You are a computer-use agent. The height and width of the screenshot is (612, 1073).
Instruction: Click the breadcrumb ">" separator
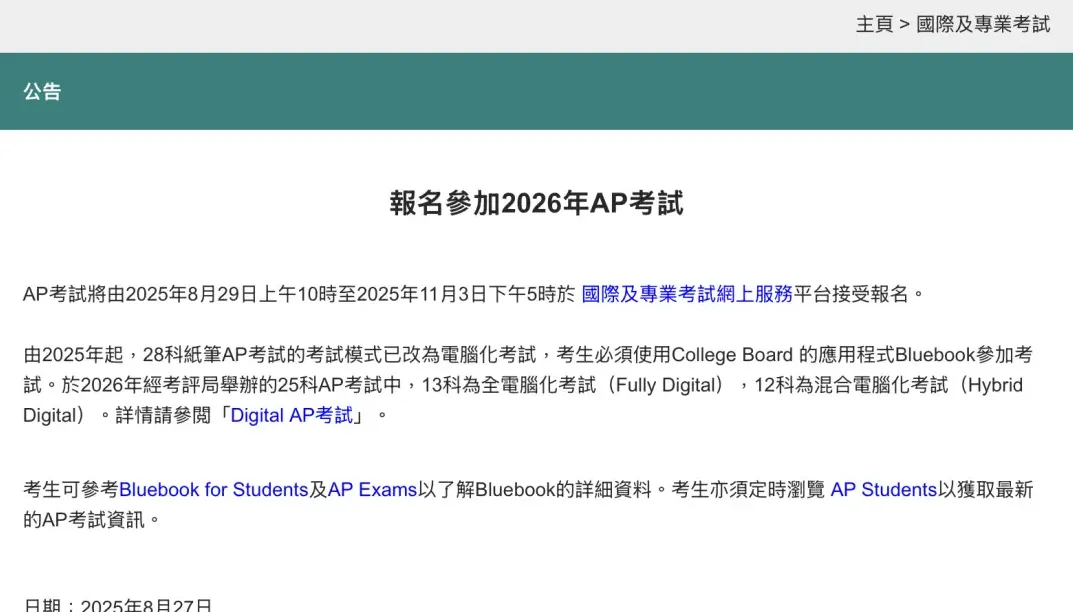904,25
